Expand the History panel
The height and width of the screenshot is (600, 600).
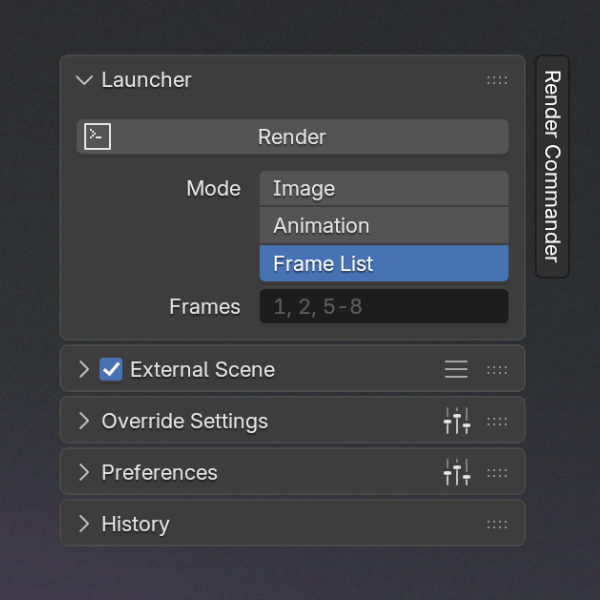pos(84,524)
